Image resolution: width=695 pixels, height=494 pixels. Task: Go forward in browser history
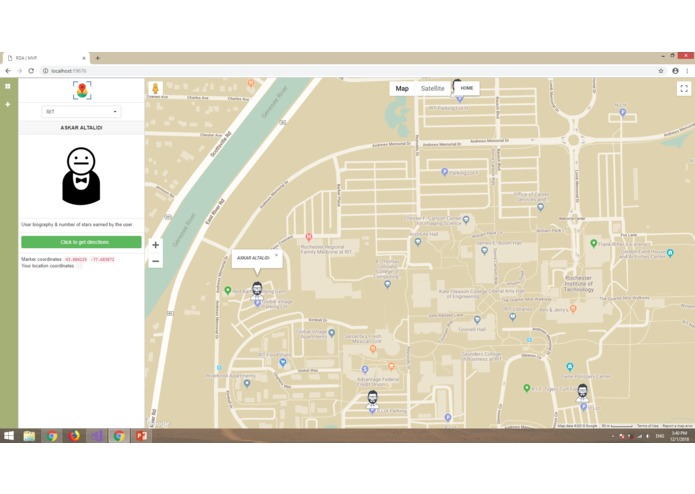pos(20,71)
